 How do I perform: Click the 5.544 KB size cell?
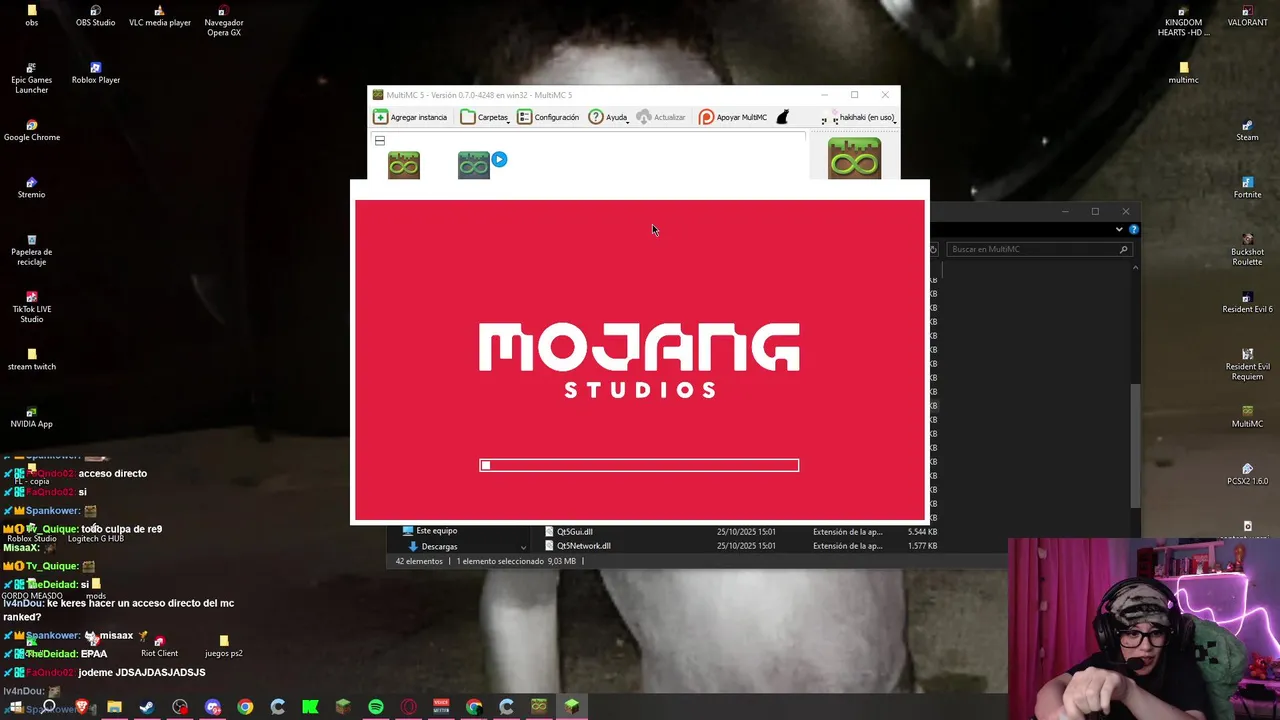point(922,532)
